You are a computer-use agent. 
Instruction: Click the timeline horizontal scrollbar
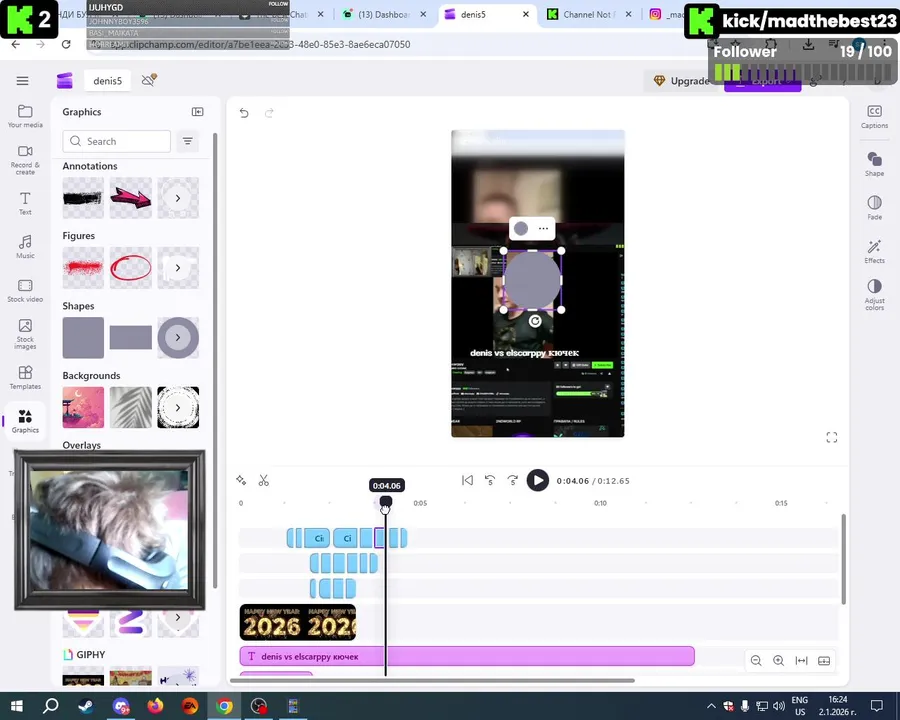tap(432, 681)
